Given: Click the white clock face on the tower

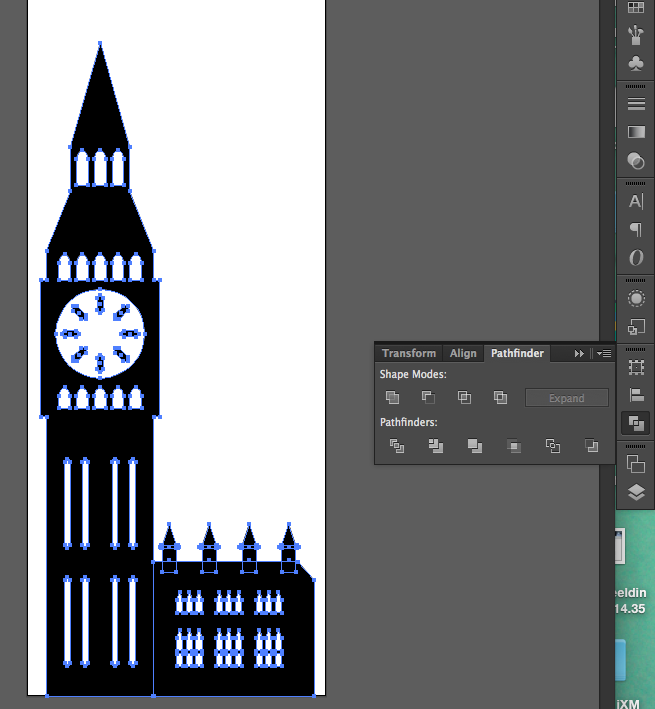Looking at the screenshot, I should (x=100, y=334).
